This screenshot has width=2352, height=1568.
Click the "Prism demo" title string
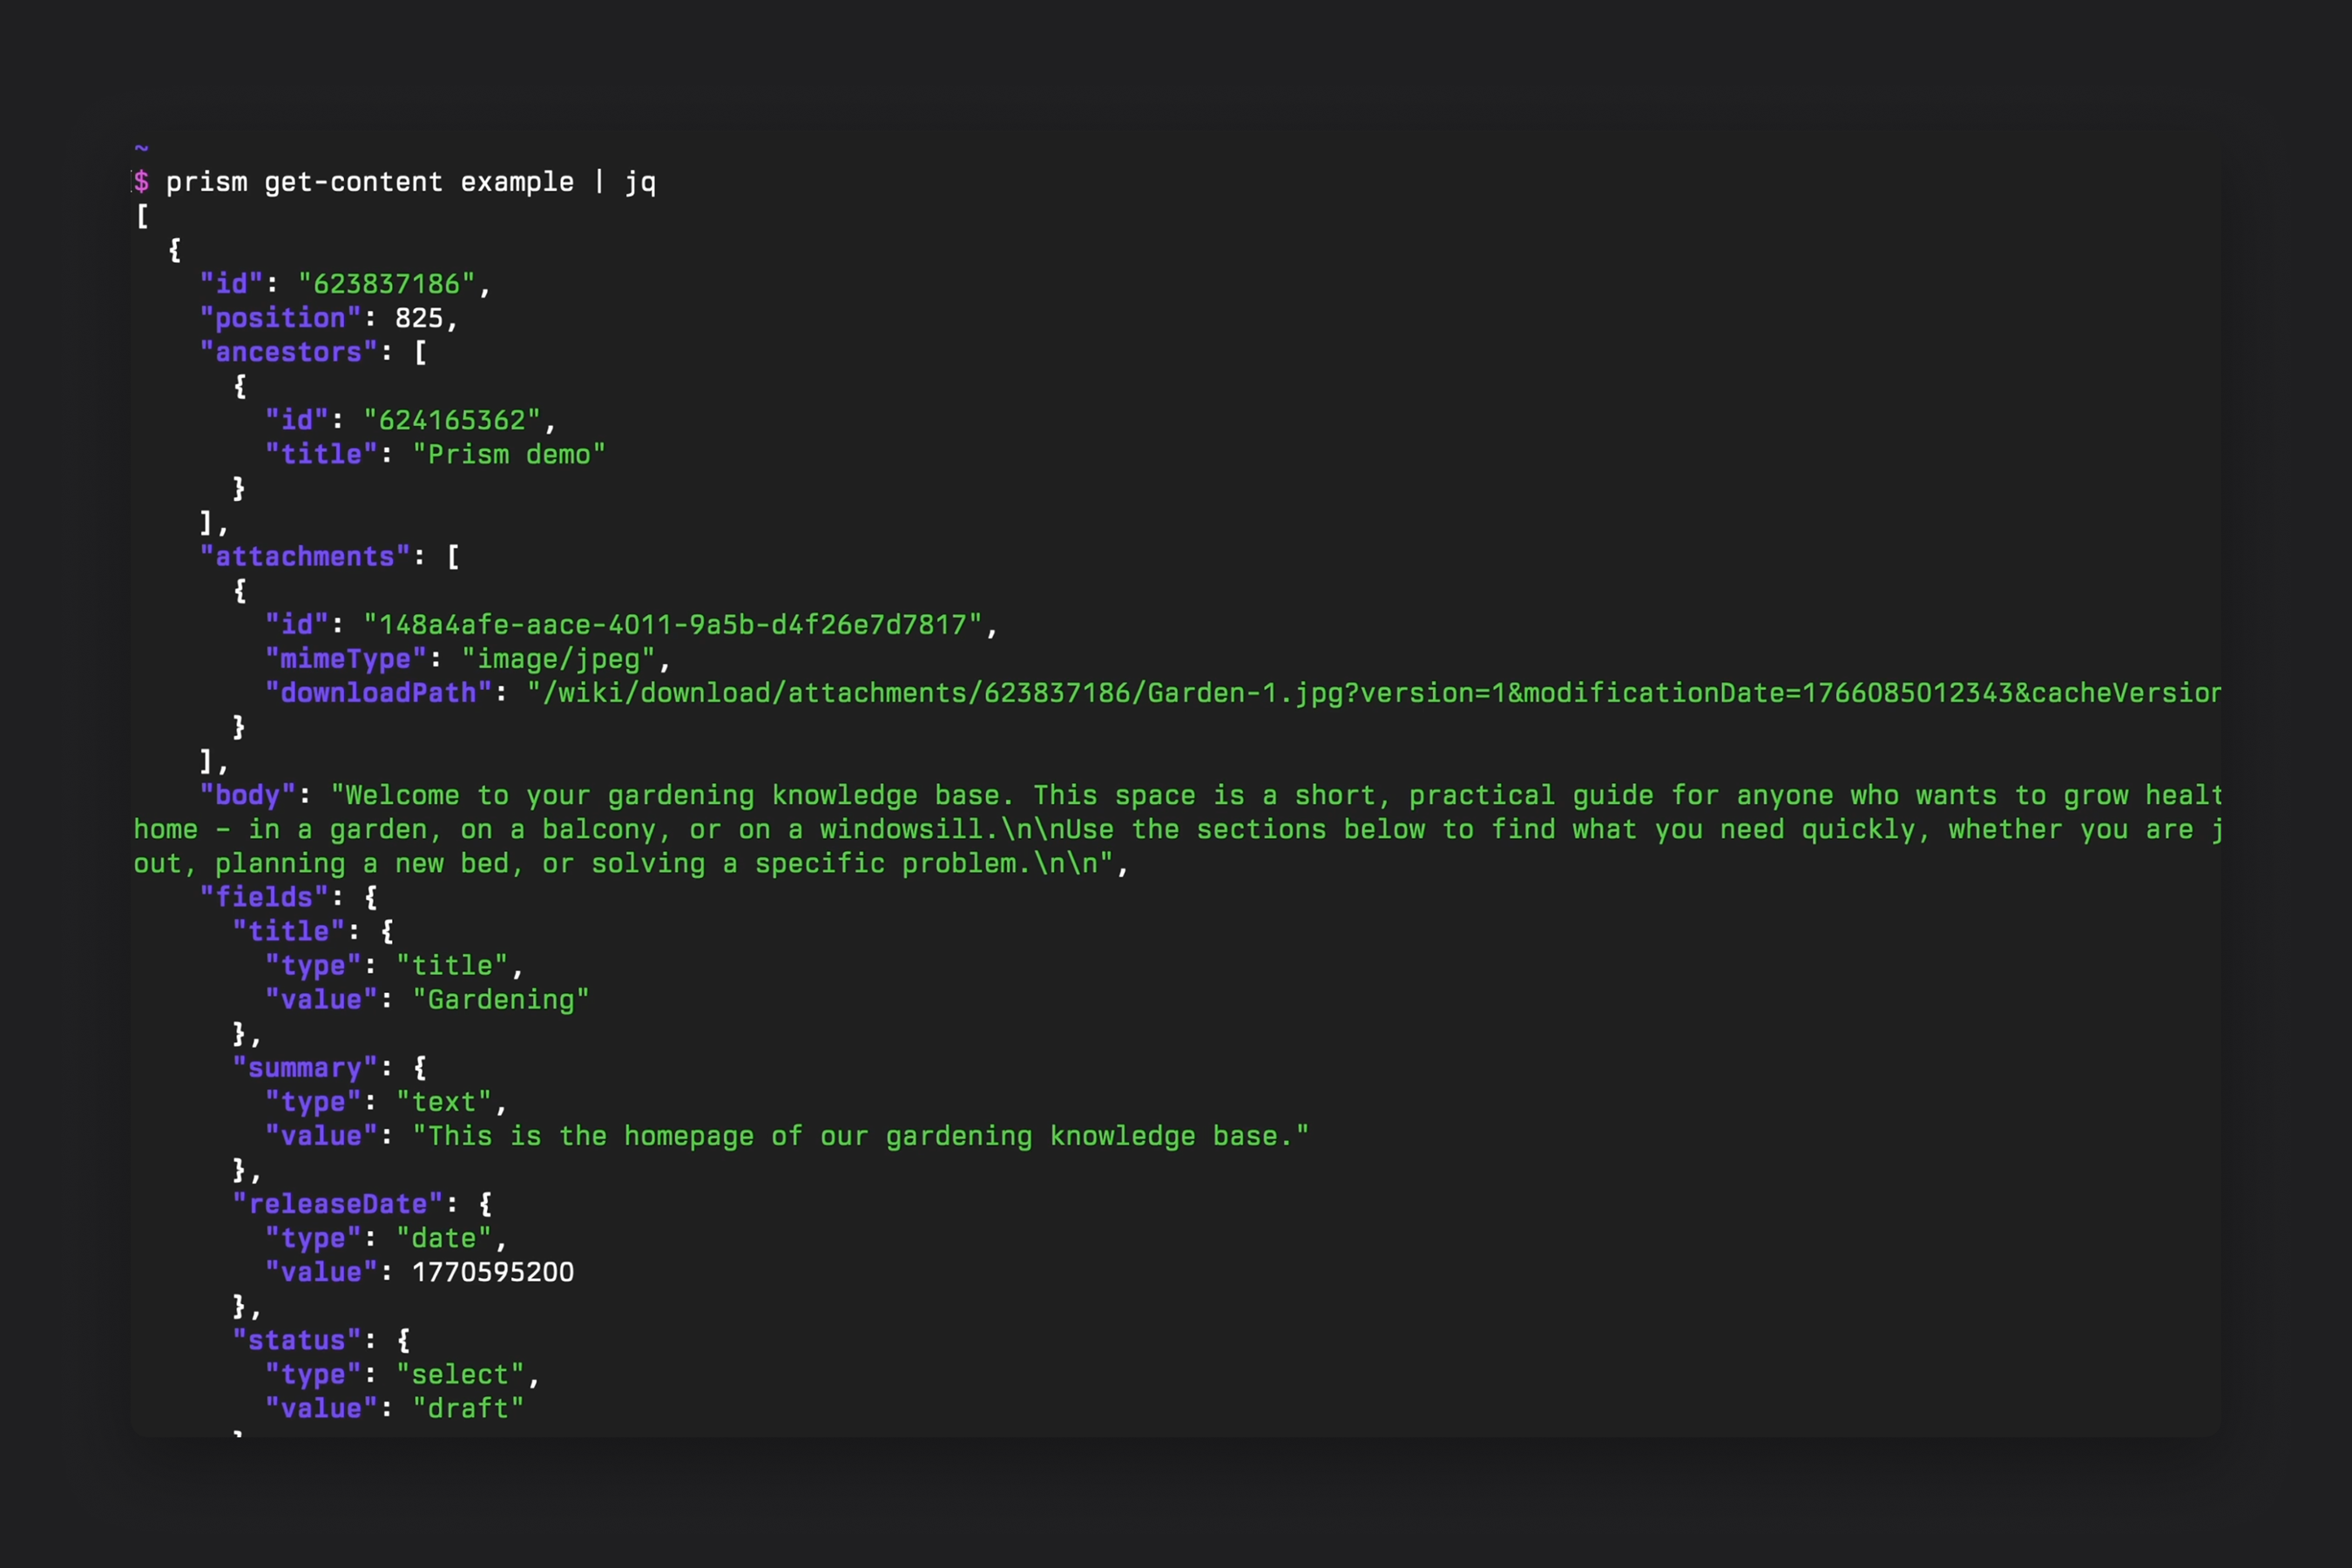508,454
